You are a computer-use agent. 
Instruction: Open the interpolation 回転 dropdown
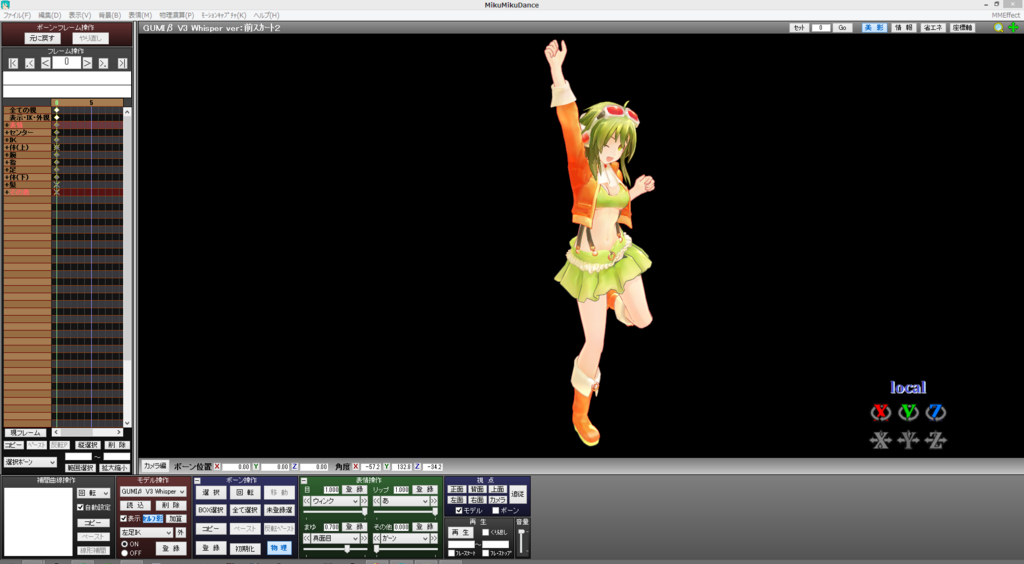(93, 494)
